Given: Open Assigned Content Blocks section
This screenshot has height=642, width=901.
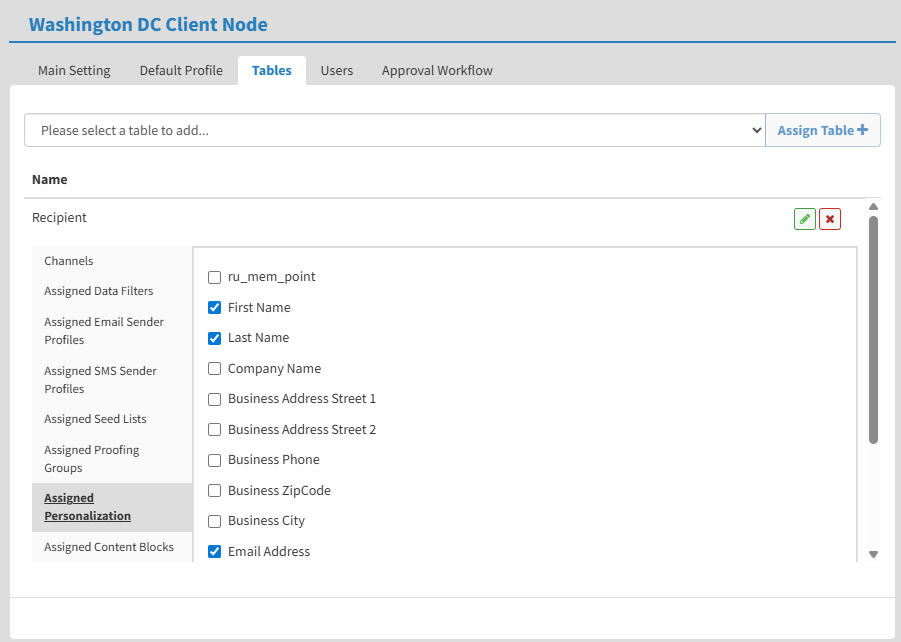Looking at the screenshot, I should coord(109,547).
